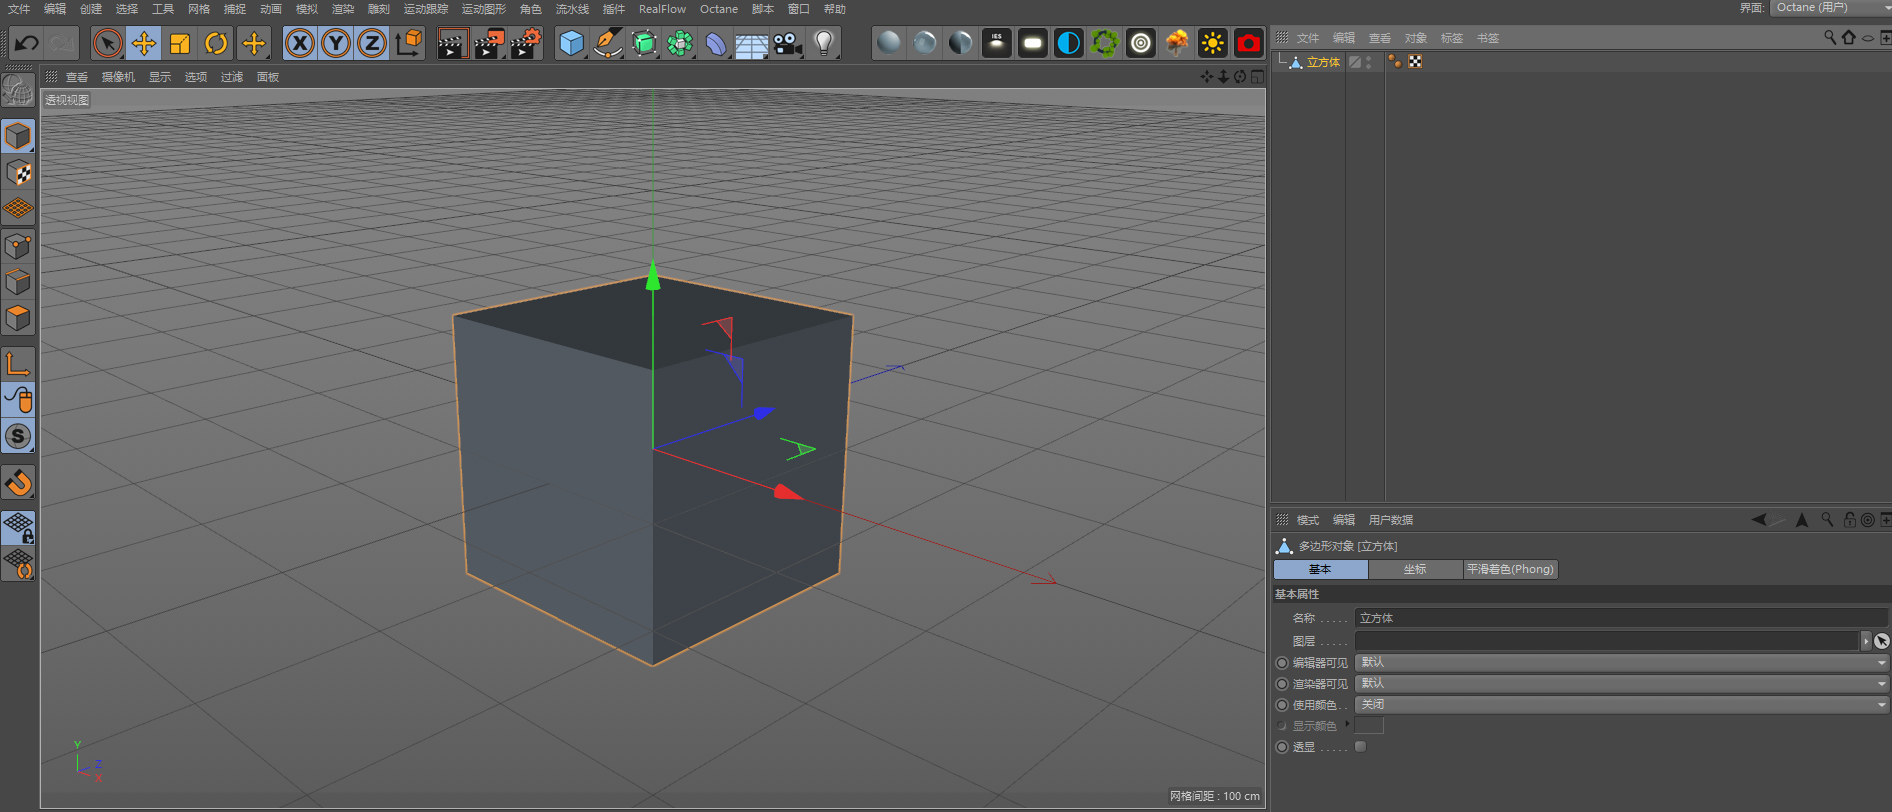This screenshot has height=812, width=1892.
Task: Click the 使用颜色 keyframe radio circle
Action: 1282,705
